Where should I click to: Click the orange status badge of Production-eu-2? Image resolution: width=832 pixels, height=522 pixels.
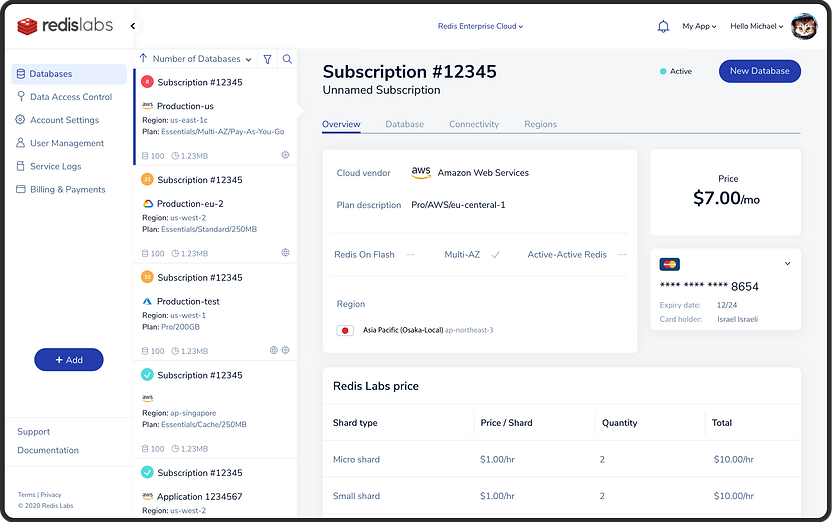coord(148,179)
